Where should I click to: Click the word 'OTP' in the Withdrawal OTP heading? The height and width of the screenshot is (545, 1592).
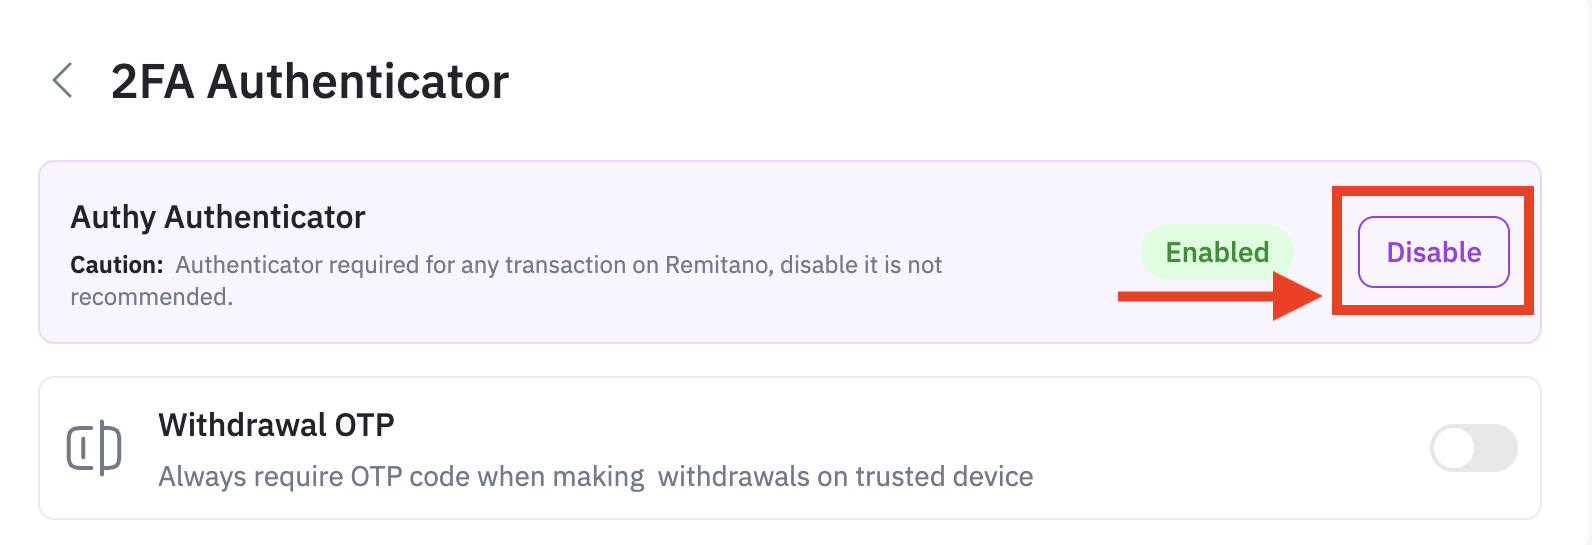click(x=364, y=425)
